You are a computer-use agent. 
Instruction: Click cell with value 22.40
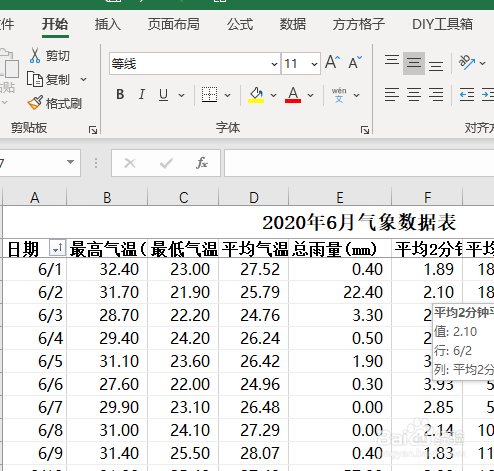340,292
